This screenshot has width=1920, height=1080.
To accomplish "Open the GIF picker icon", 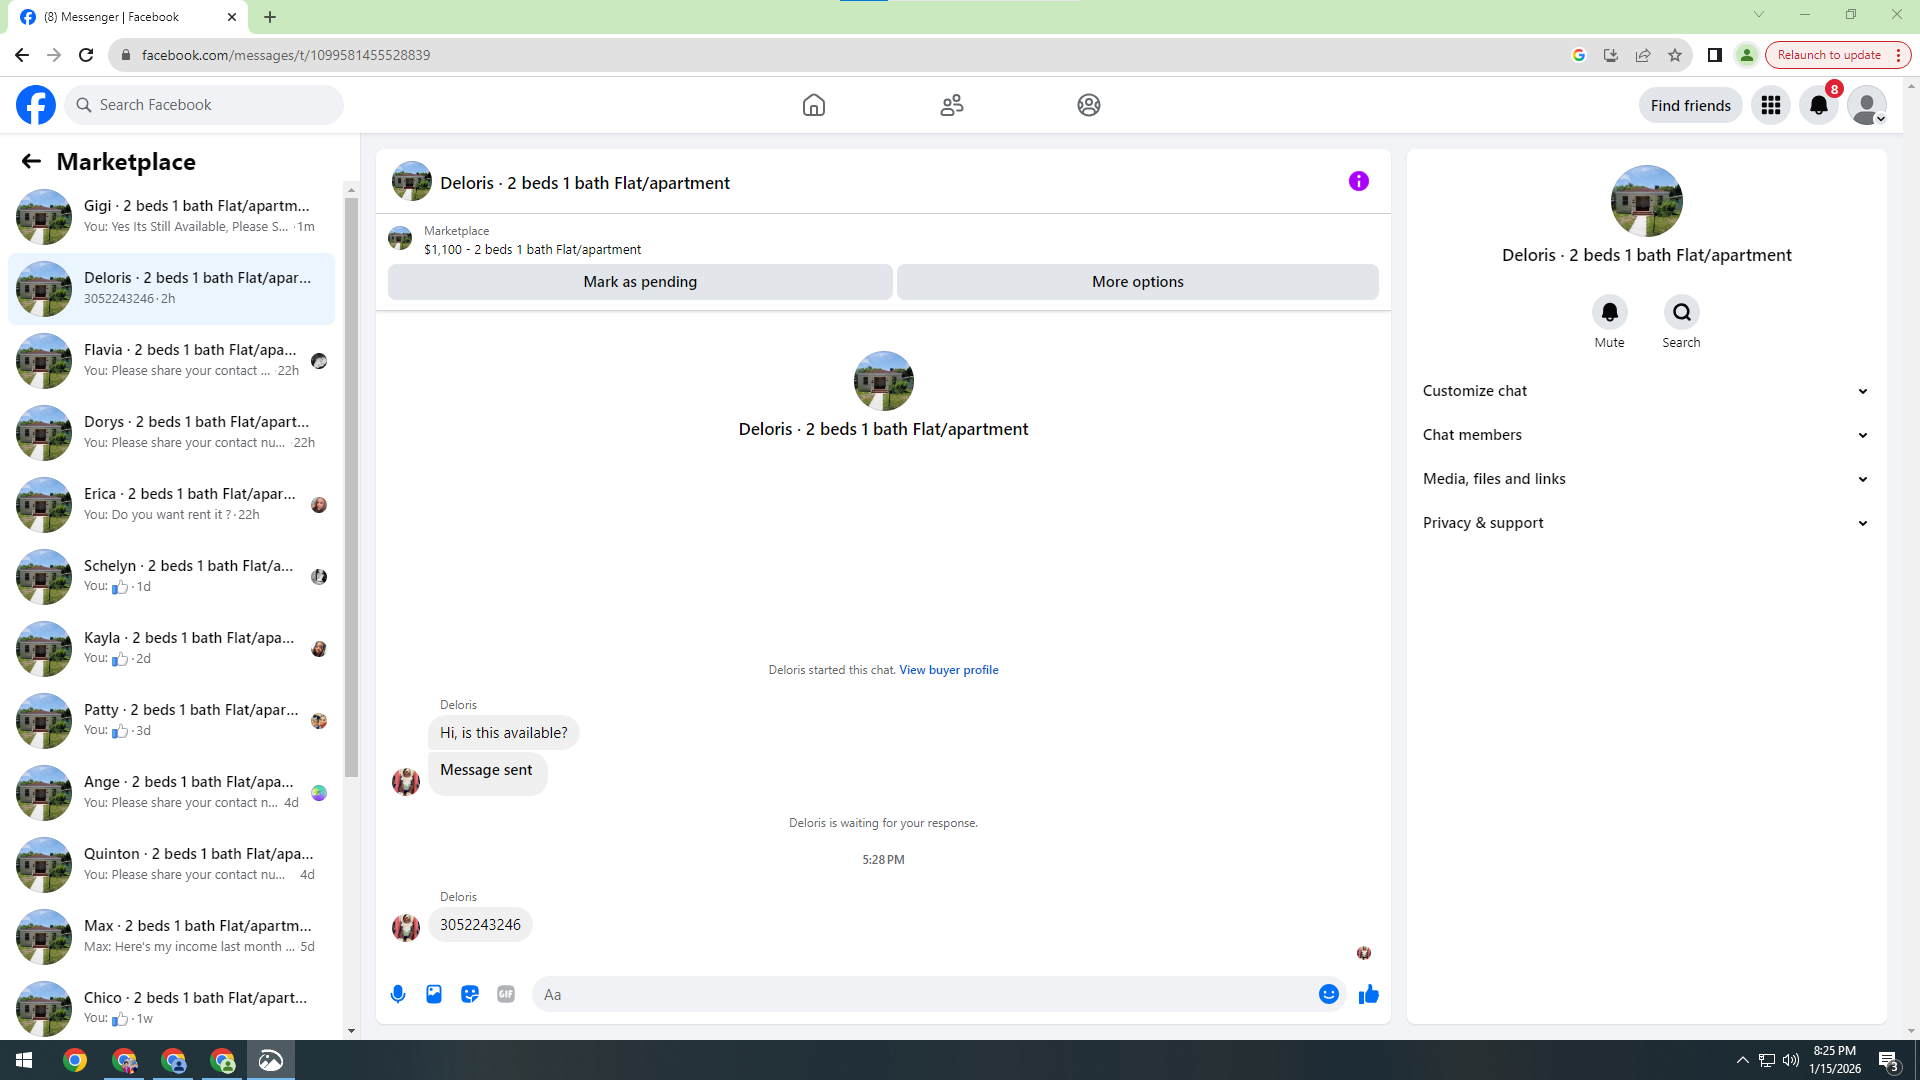I will click(x=506, y=994).
